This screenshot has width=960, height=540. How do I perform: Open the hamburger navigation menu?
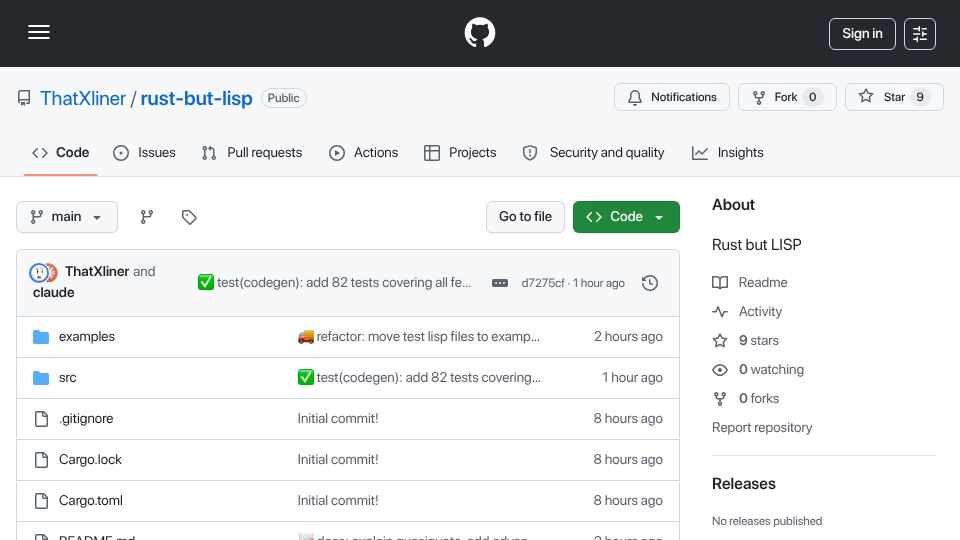39,32
